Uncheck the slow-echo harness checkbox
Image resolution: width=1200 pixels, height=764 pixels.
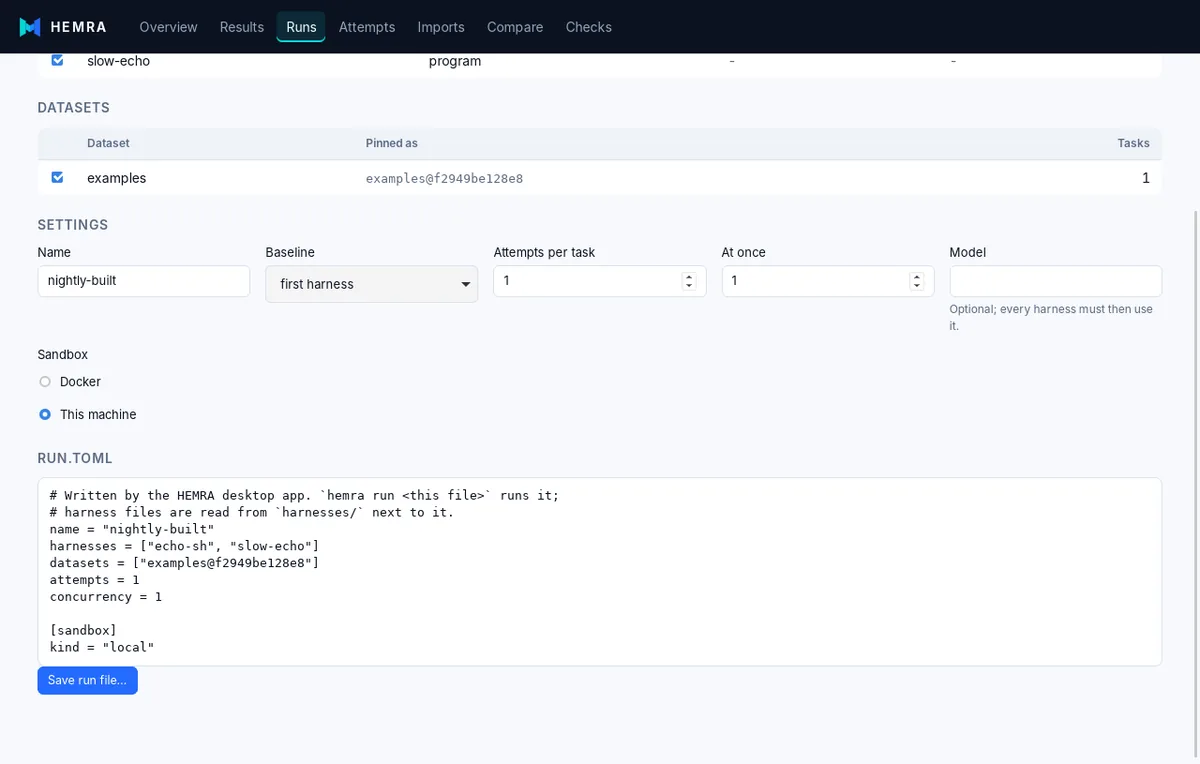[x=57, y=60]
